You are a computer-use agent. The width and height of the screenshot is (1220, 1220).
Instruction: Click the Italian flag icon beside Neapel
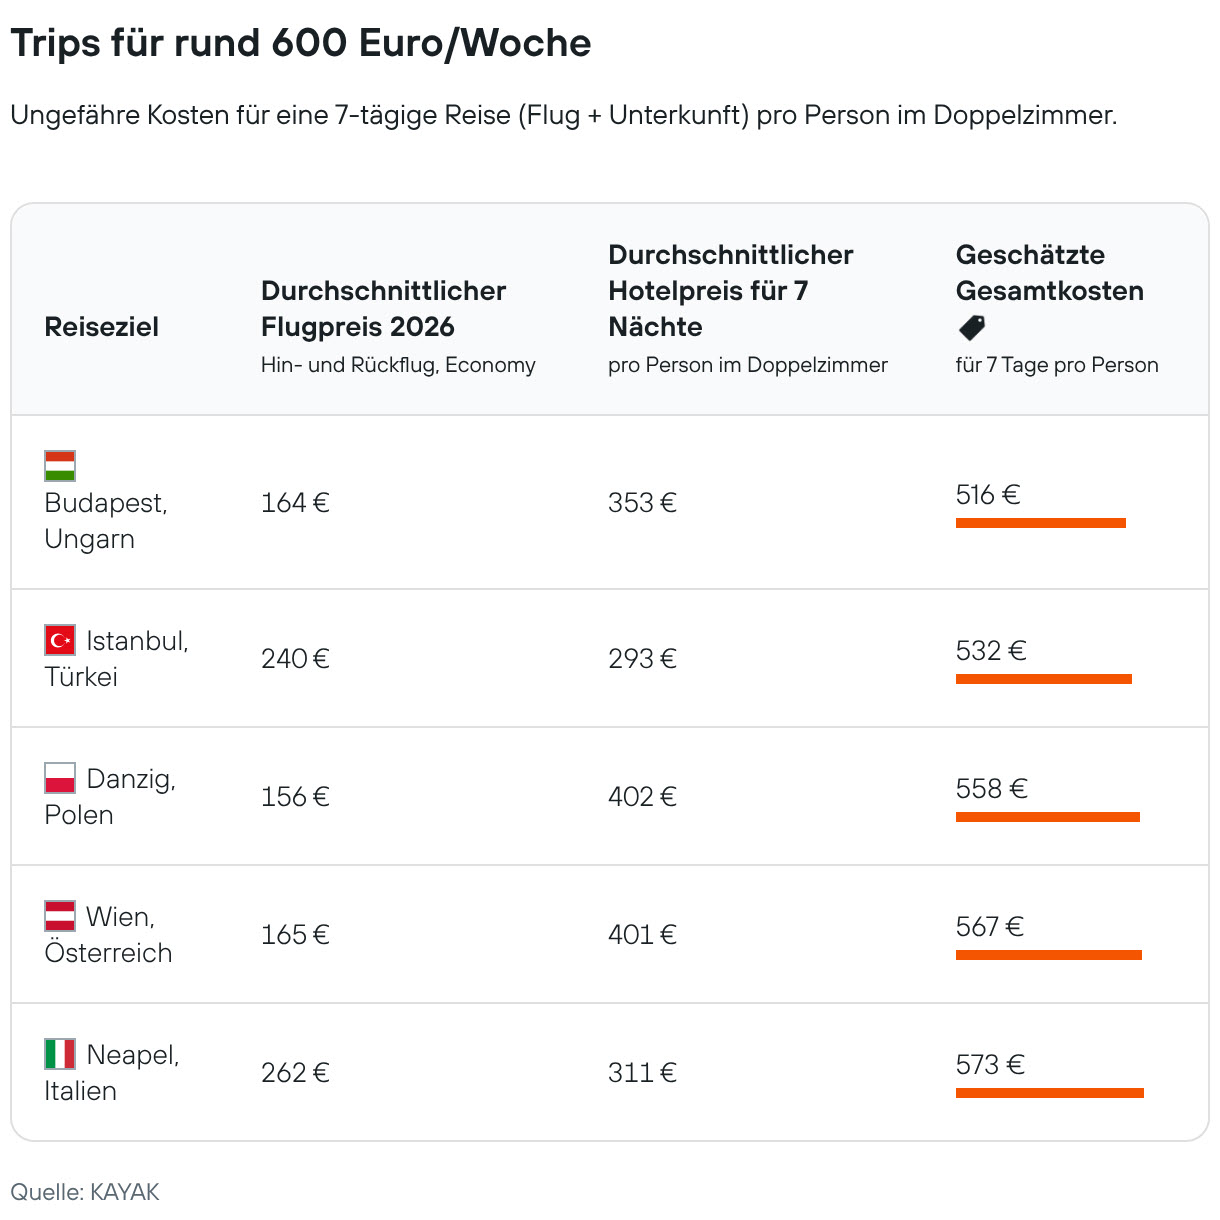(x=60, y=1054)
